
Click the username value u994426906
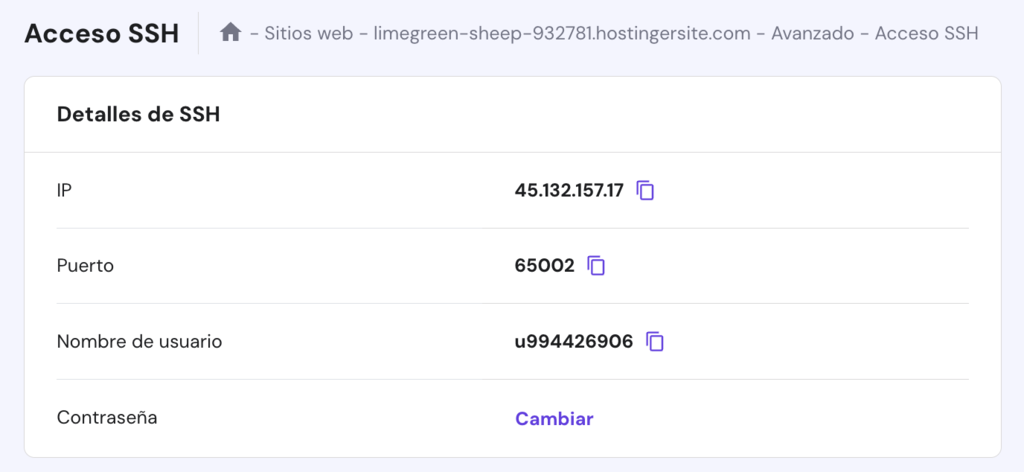[x=573, y=342]
